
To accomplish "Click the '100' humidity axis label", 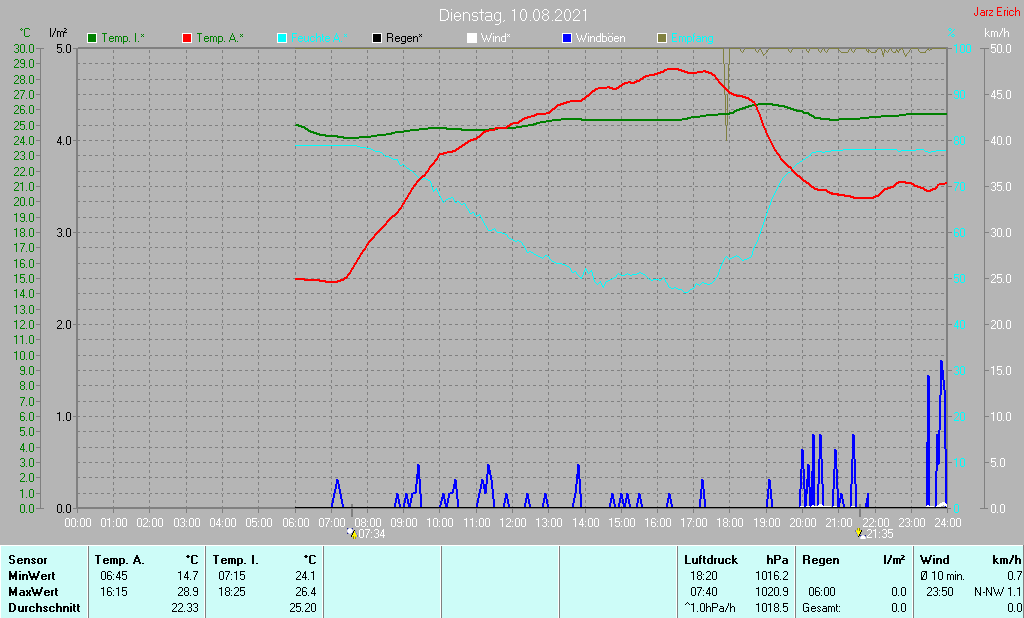I will 963,48.
